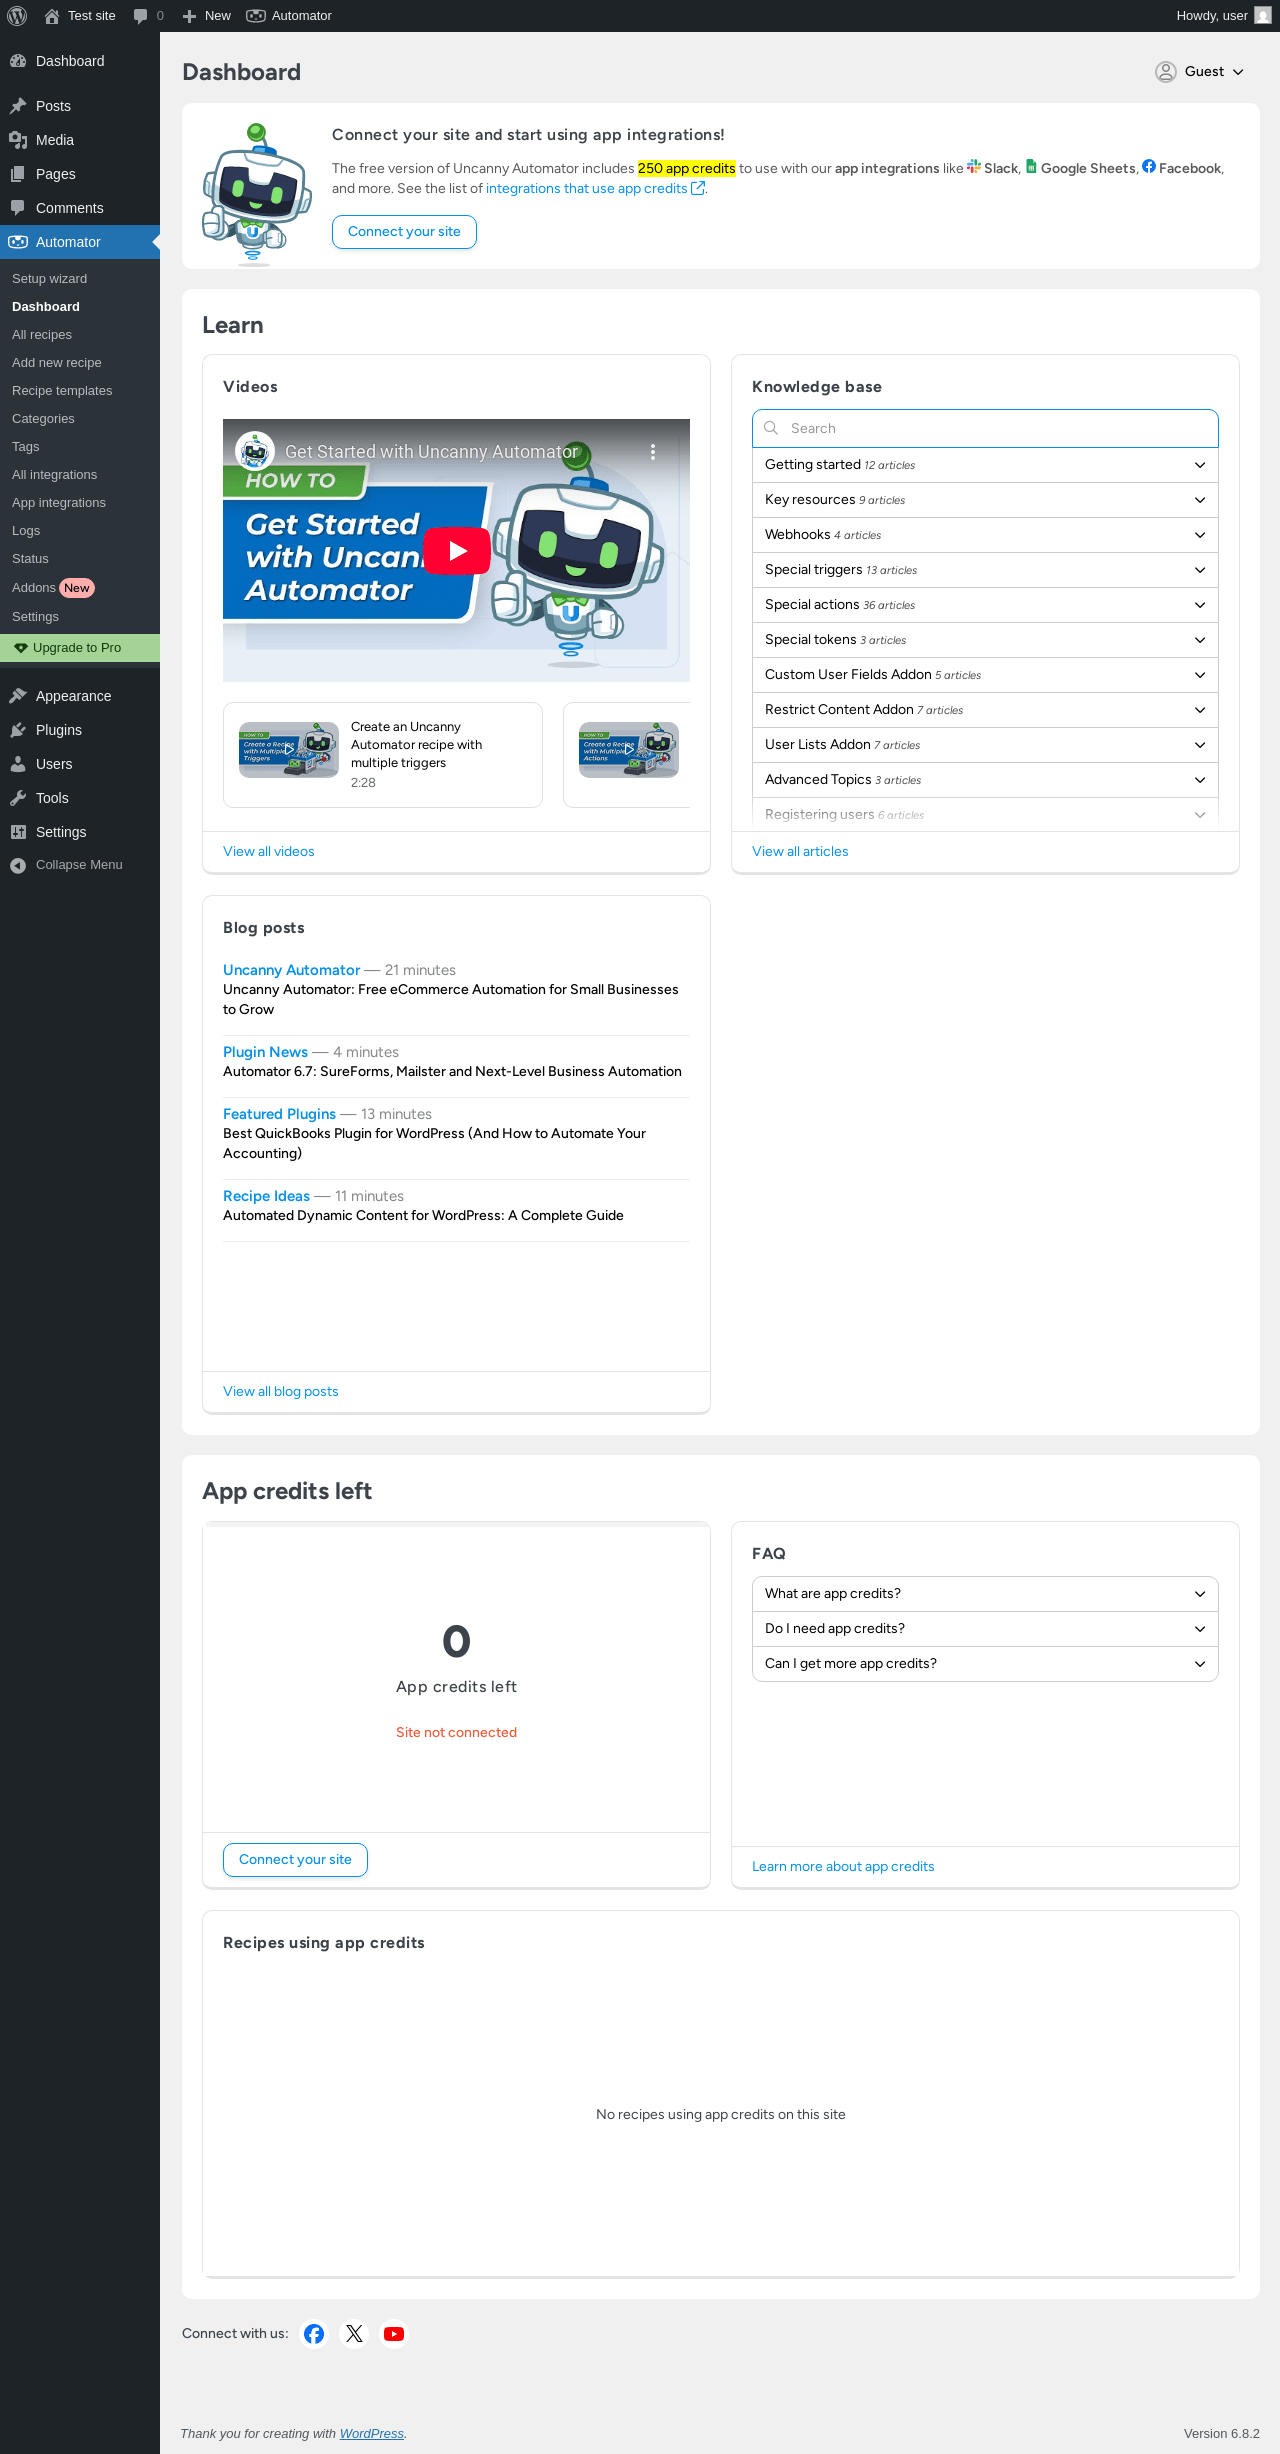Open the X (Twitter) social icon

click(354, 2334)
